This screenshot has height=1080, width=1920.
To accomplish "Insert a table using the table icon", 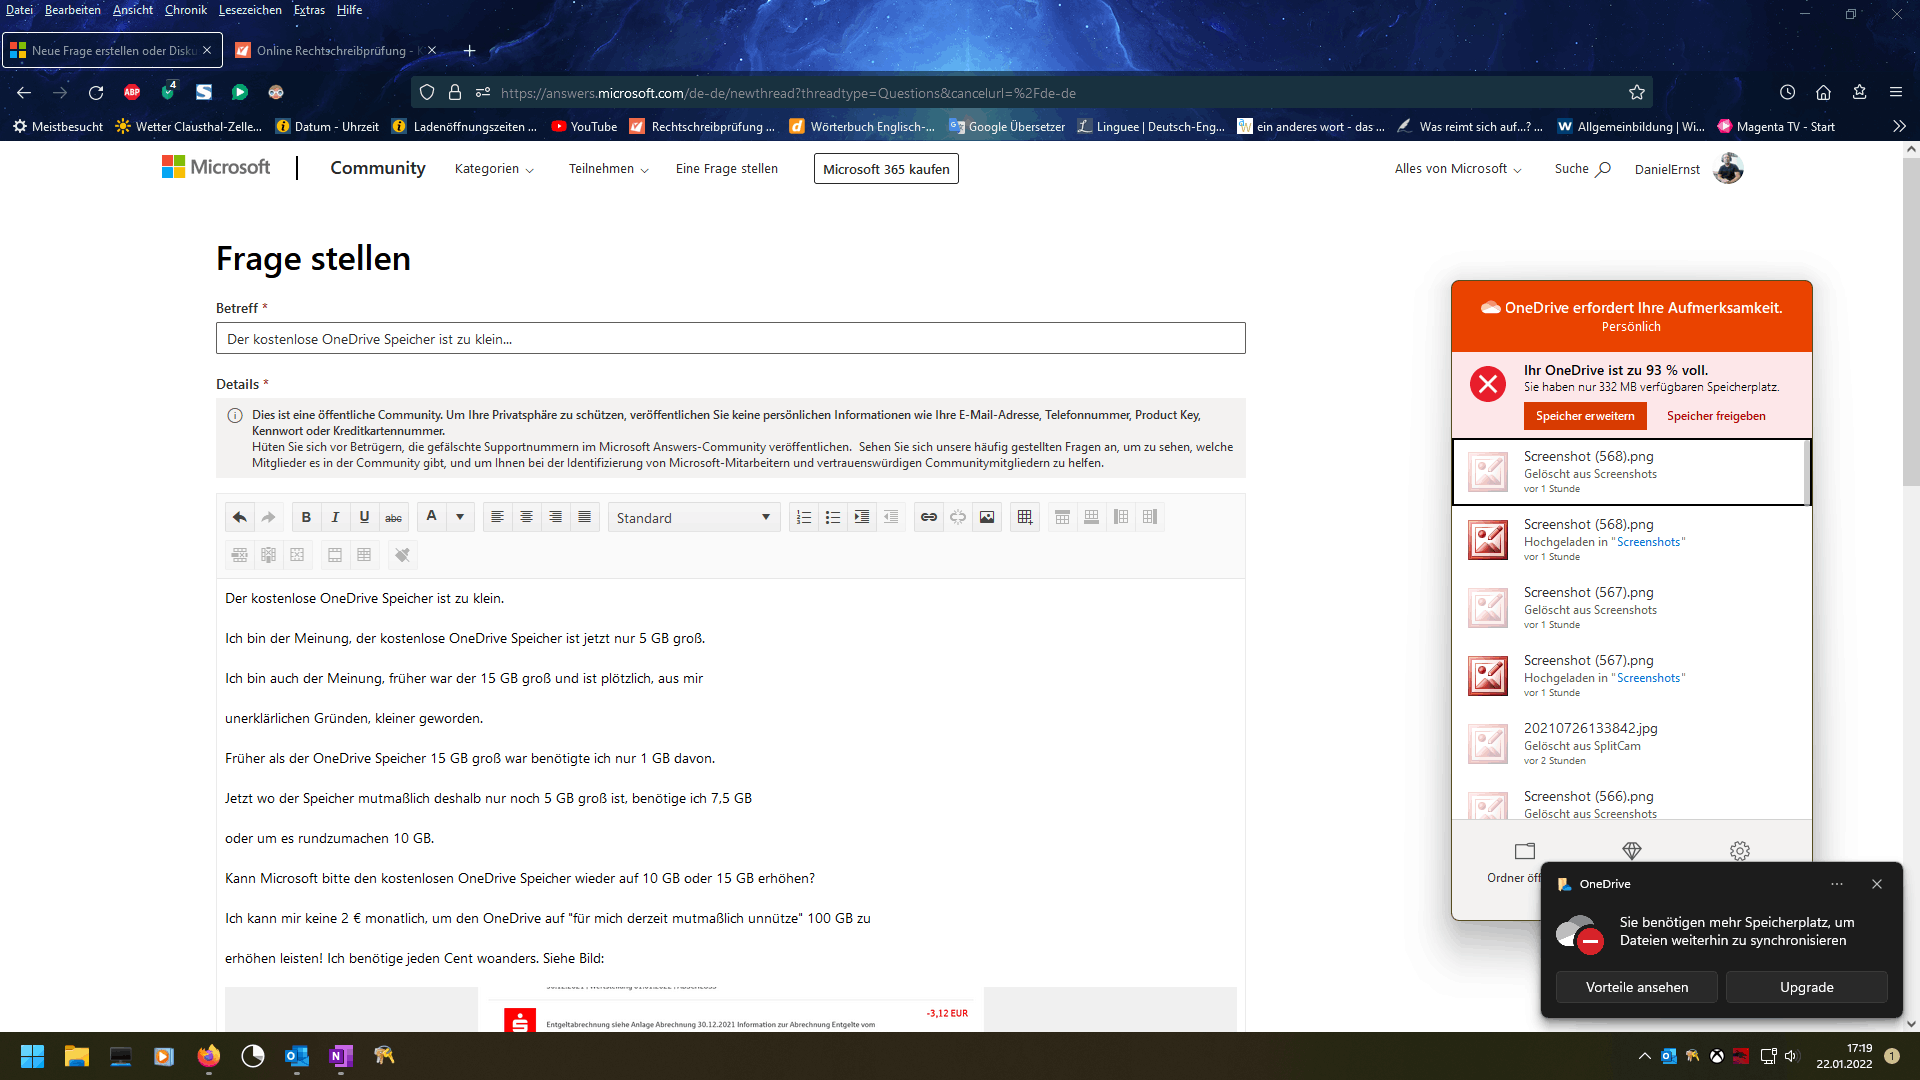I will click(1025, 517).
